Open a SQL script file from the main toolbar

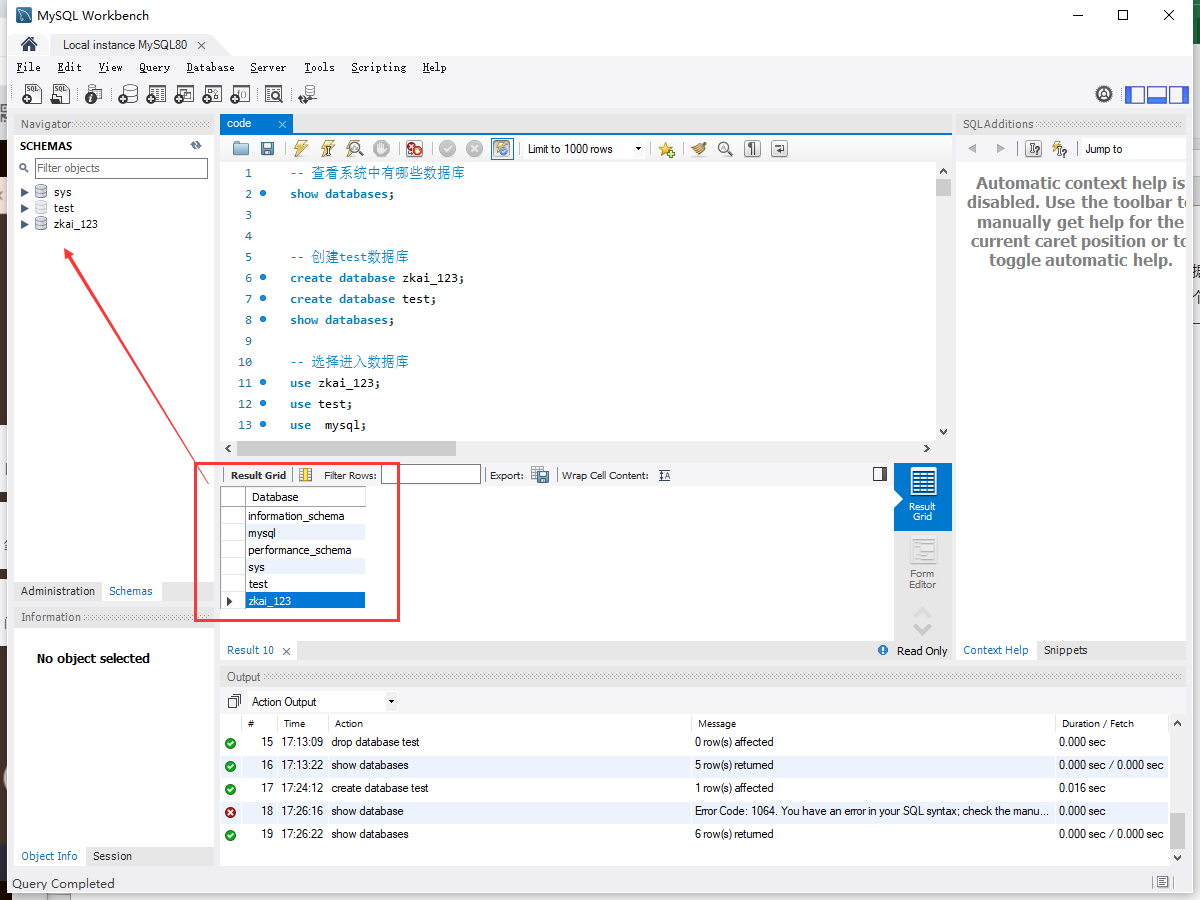click(x=61, y=94)
